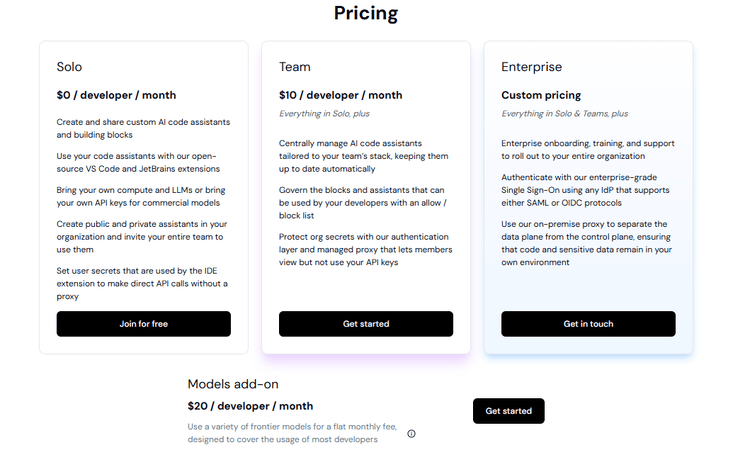This screenshot has width=750, height=458.
Task: Click 'Everything in Solo & Teams, plus' text
Action: pyautogui.click(x=564, y=113)
